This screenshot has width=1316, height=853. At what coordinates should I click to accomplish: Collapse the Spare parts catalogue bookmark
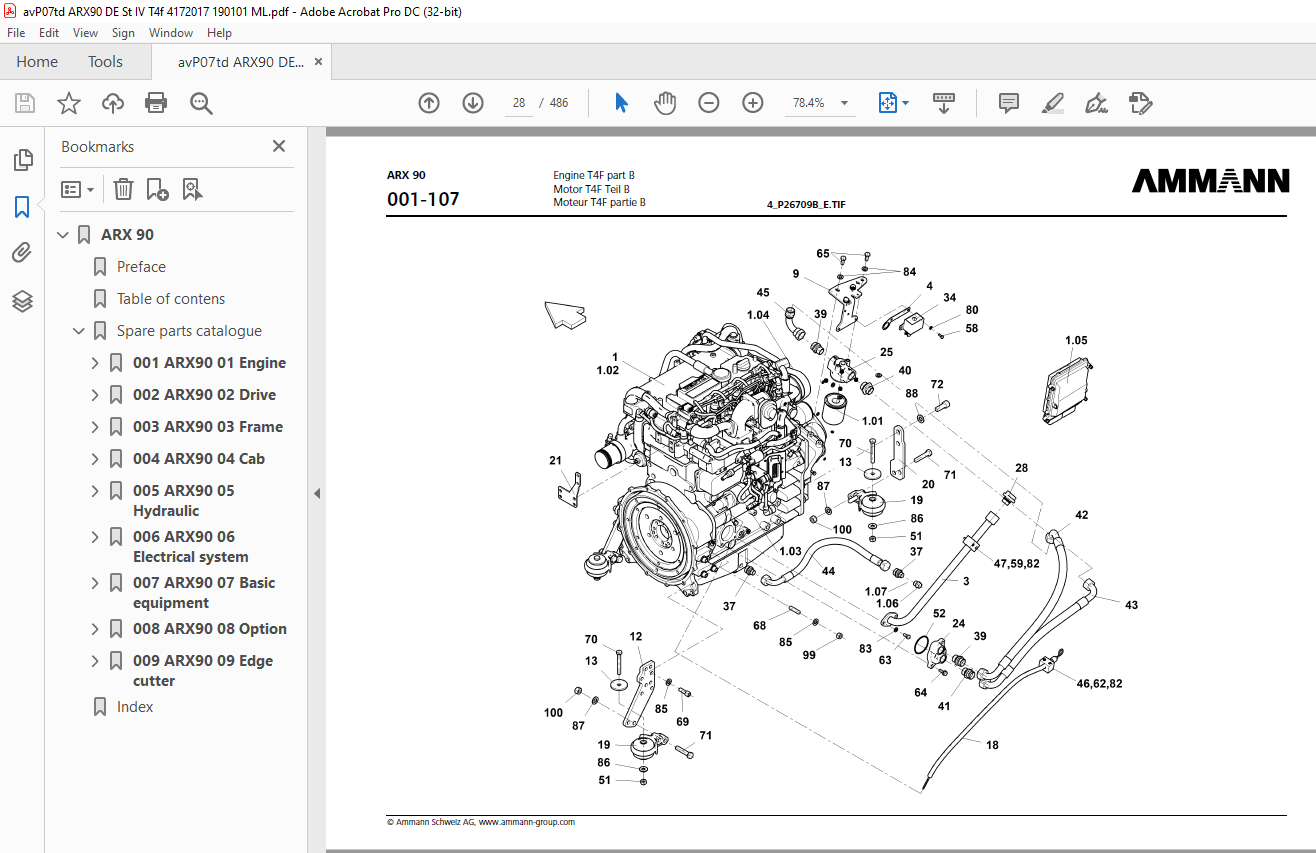tap(80, 331)
